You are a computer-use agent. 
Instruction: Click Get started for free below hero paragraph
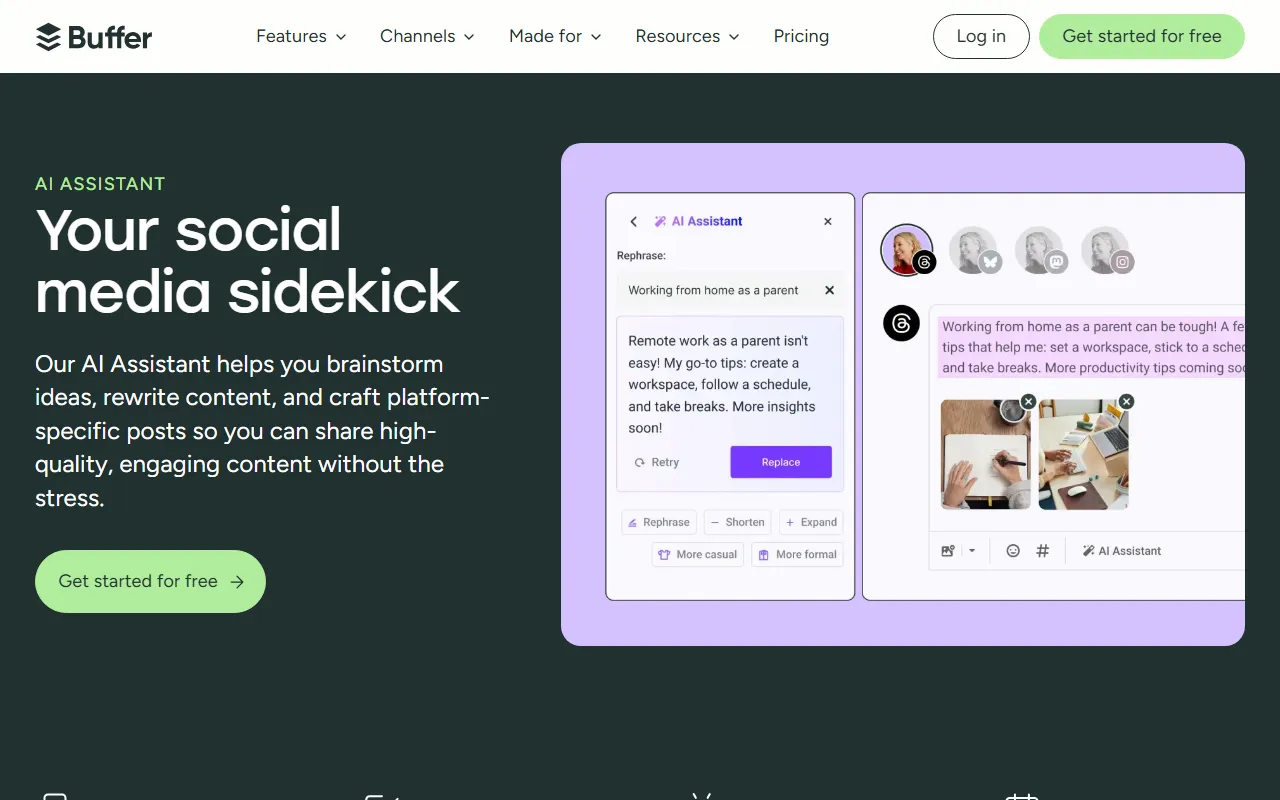click(150, 581)
